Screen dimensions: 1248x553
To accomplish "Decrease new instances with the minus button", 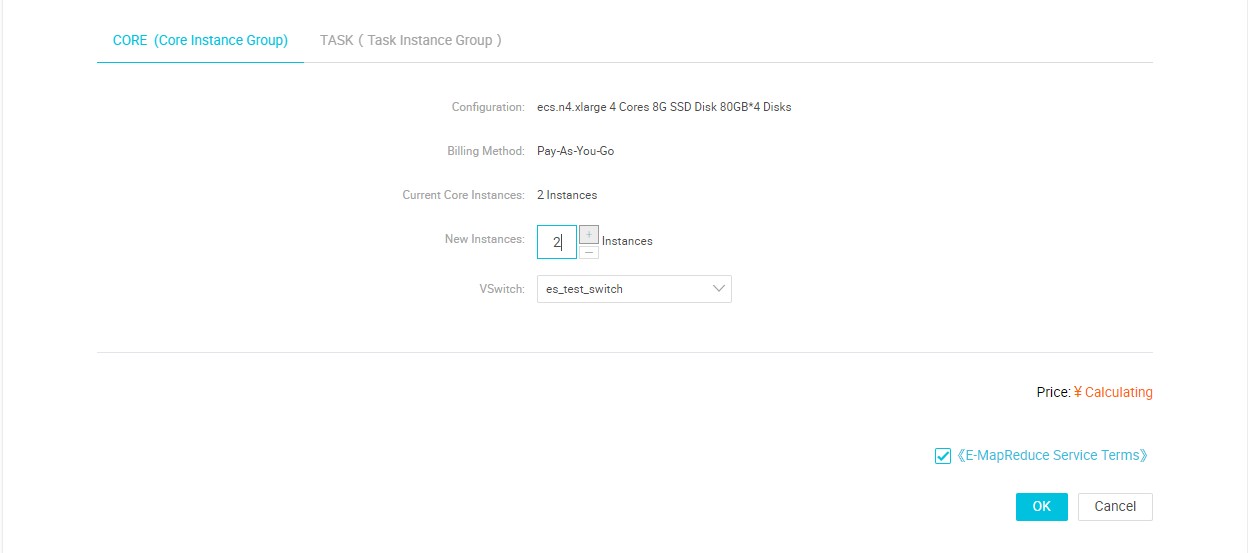I will click(x=589, y=252).
